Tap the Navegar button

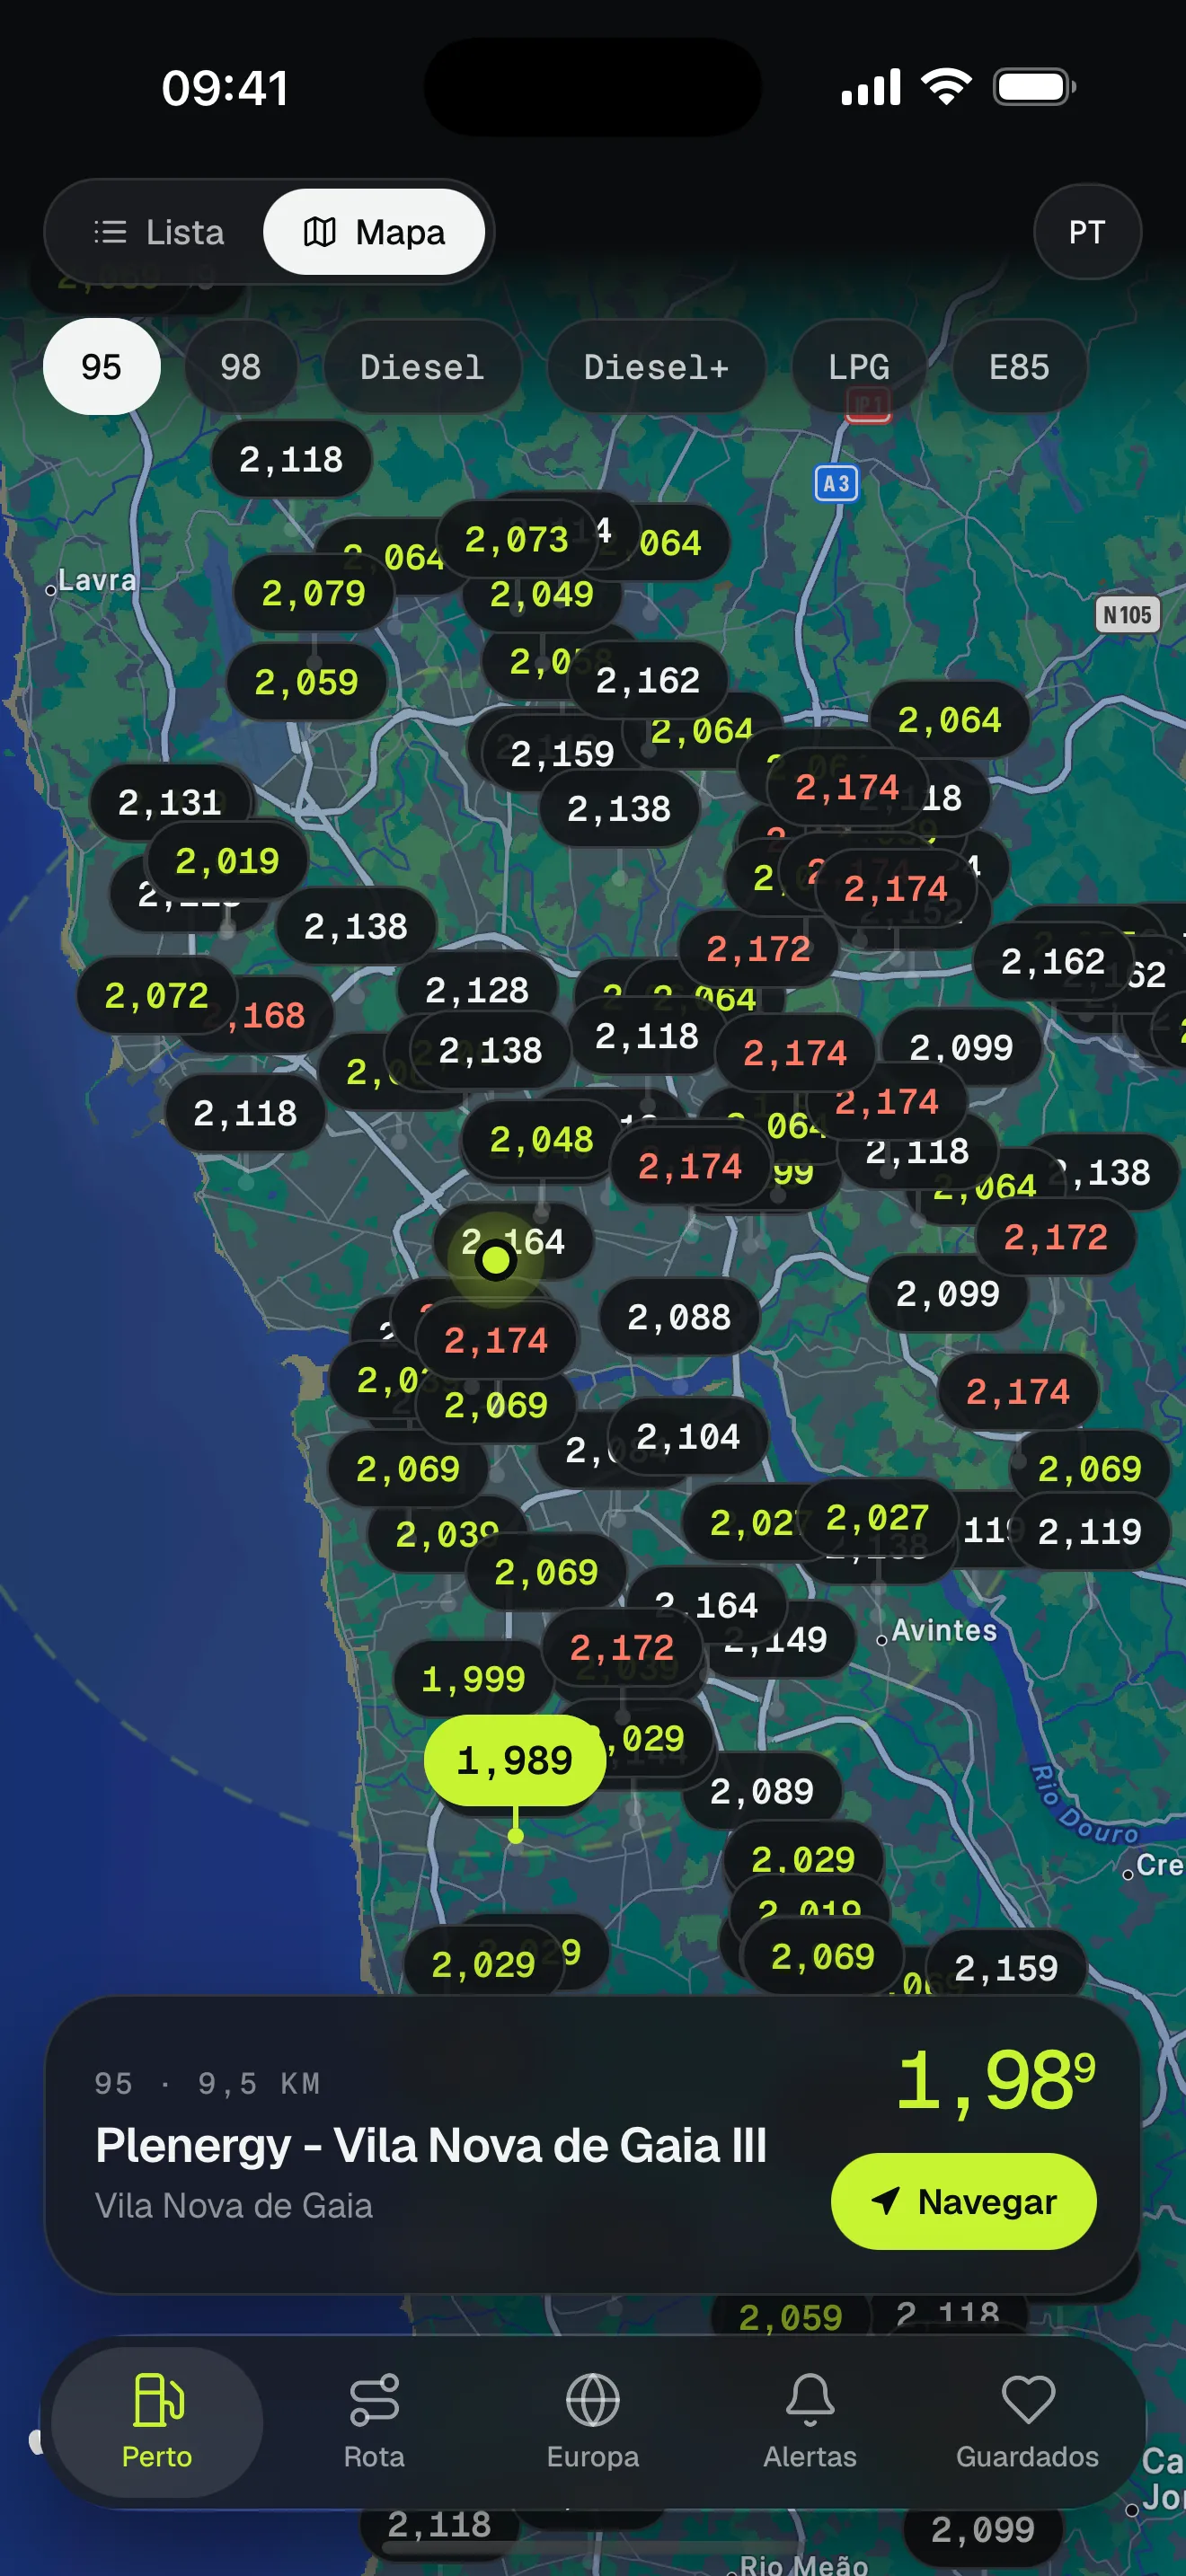(964, 2201)
